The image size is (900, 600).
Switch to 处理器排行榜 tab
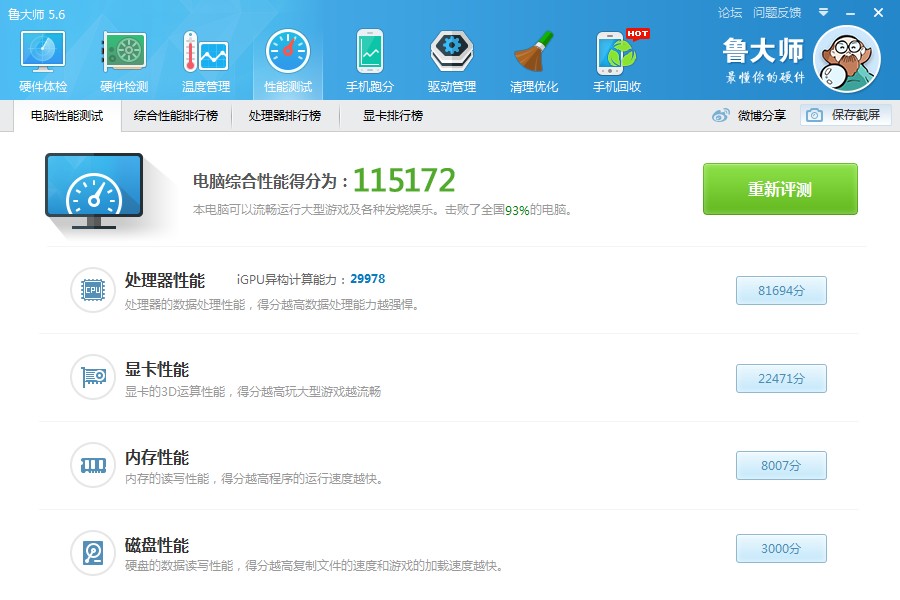point(285,116)
